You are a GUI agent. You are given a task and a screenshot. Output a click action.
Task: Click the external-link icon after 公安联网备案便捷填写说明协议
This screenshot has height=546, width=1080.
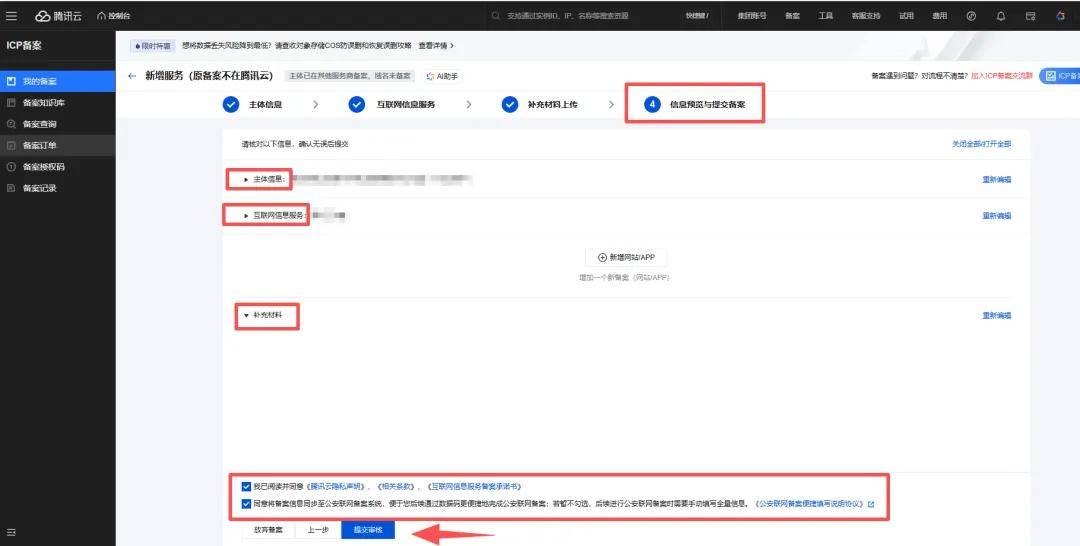click(871, 505)
